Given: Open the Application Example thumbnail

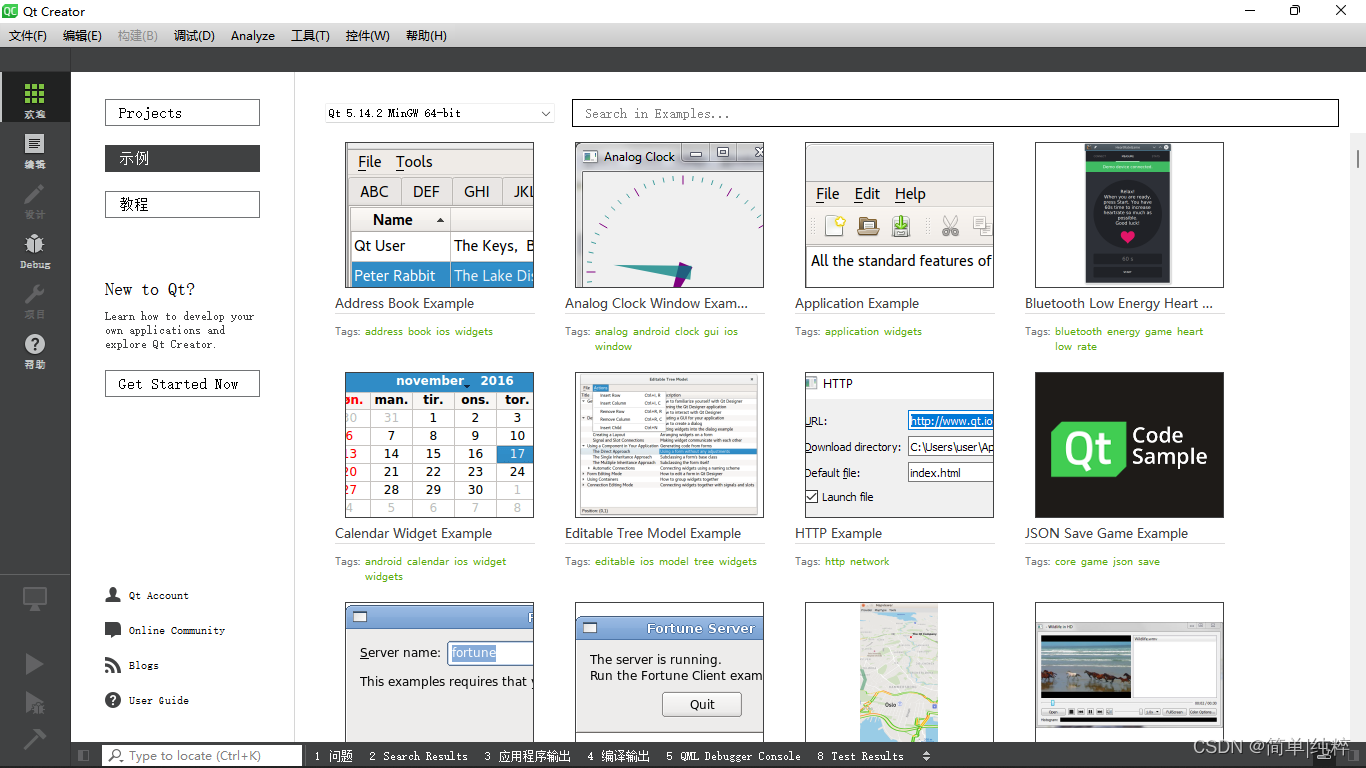Looking at the screenshot, I should (x=900, y=215).
